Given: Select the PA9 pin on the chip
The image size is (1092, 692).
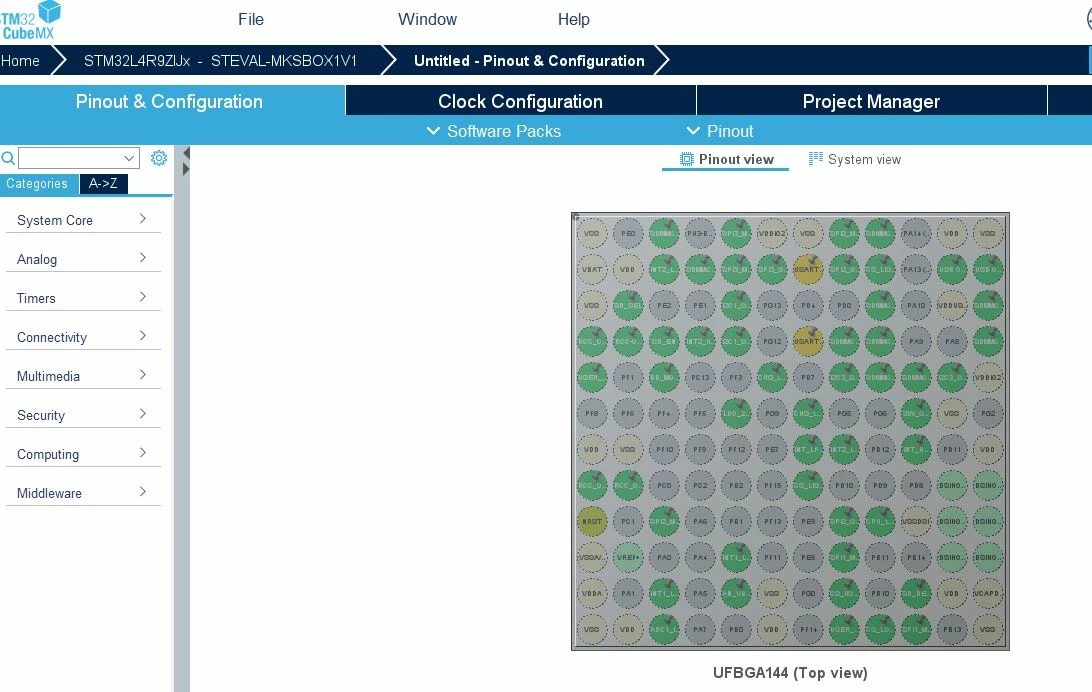Looking at the screenshot, I should click(916, 341).
